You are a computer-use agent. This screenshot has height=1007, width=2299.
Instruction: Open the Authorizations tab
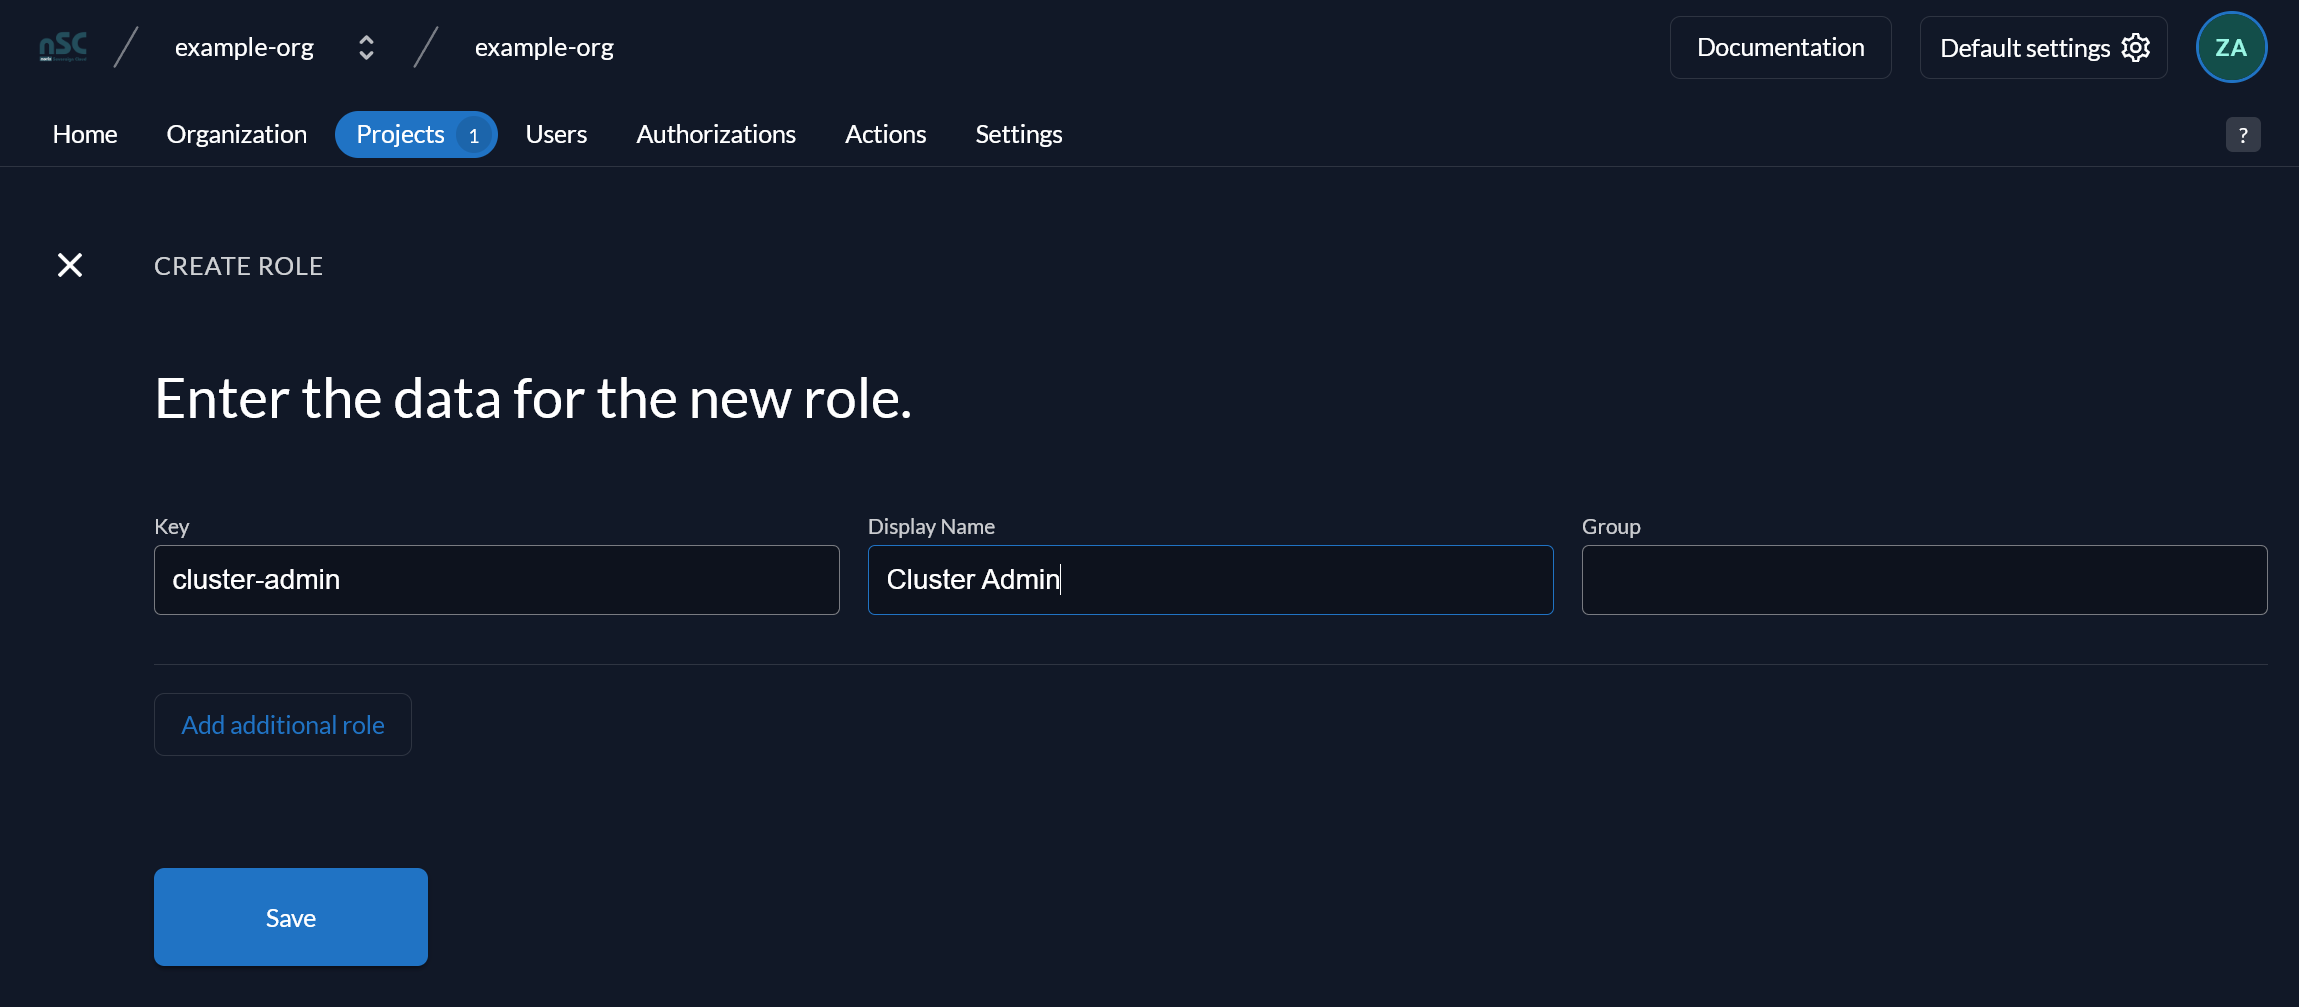click(x=716, y=134)
